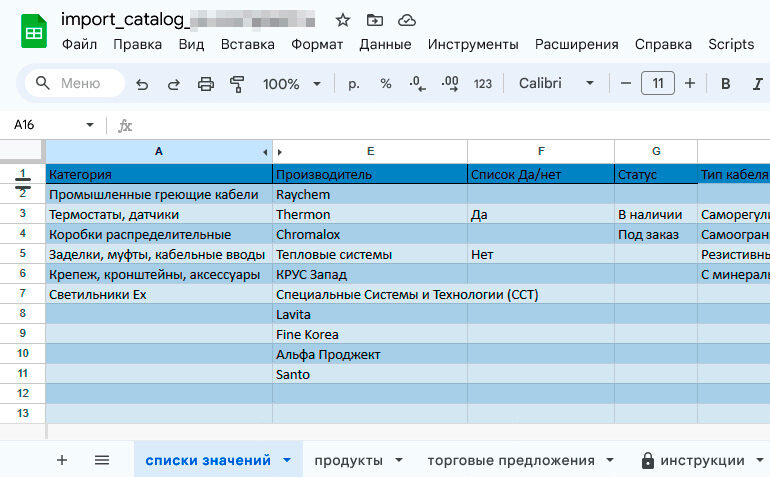Open the Вид menu
Screen dimensions: 770x477
pyautogui.click(x=191, y=44)
